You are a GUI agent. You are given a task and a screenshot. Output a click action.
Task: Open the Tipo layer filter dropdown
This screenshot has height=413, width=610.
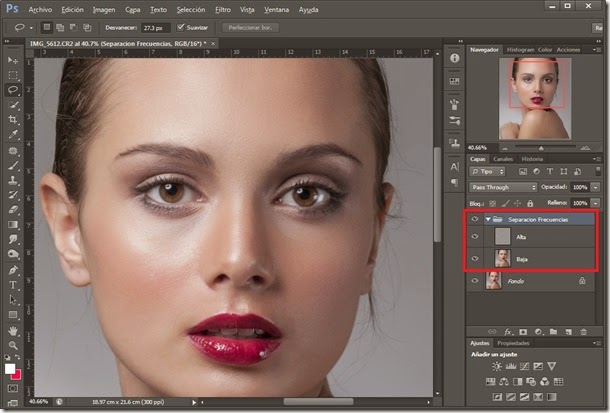[487, 172]
